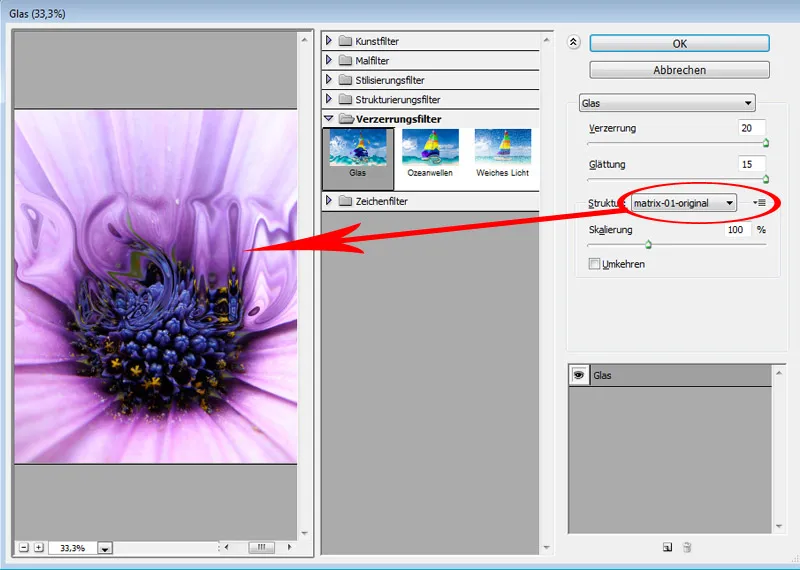Expand the Malfilter folder
Screen dimensions: 800x570
pos(329,60)
